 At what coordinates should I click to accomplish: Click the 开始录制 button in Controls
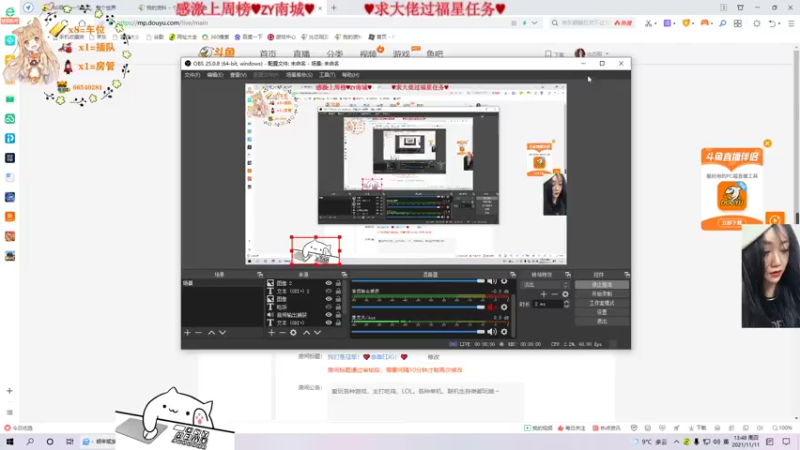point(602,294)
